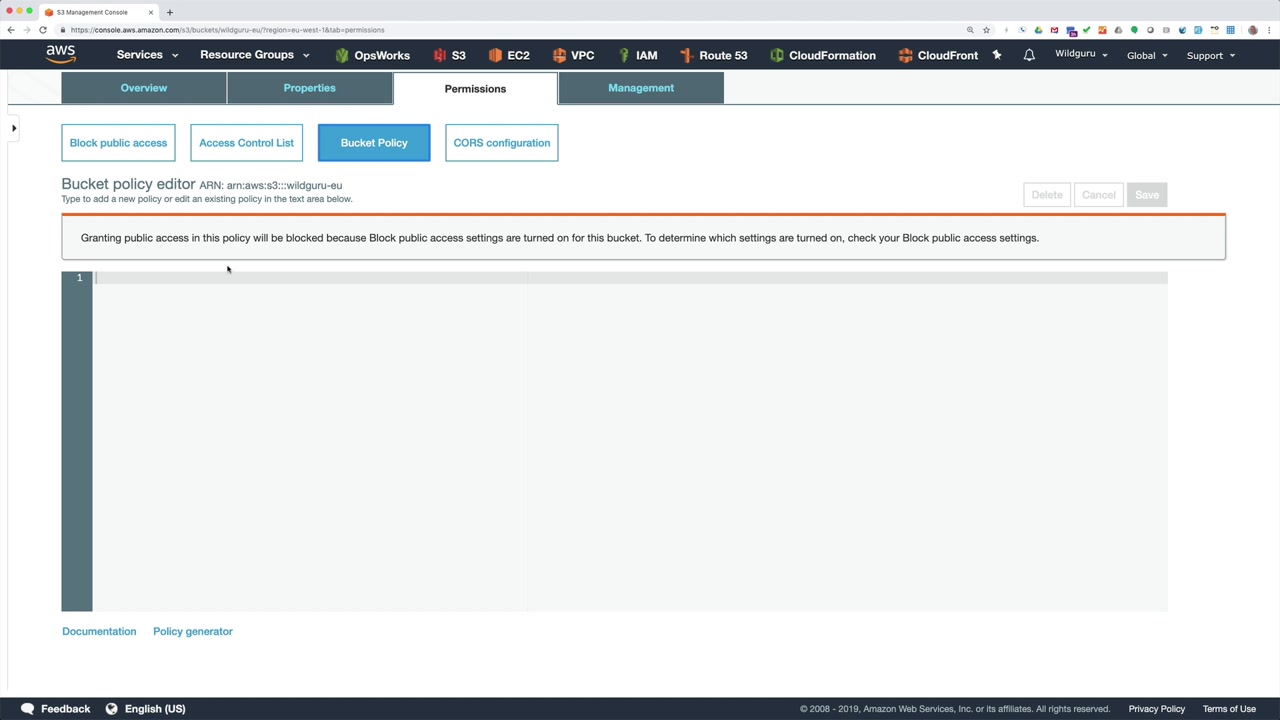Screen dimensions: 1280x720
Task: Open the CloudFront service shortcut
Action: [x=938, y=55]
